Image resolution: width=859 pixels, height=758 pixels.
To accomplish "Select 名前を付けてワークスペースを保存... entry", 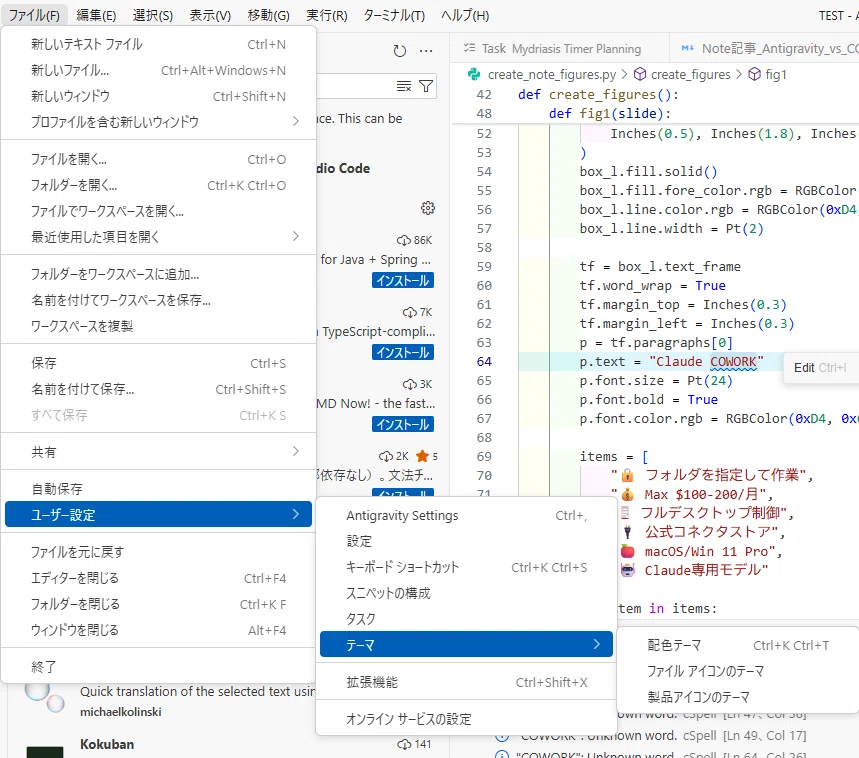I will click(x=158, y=300).
